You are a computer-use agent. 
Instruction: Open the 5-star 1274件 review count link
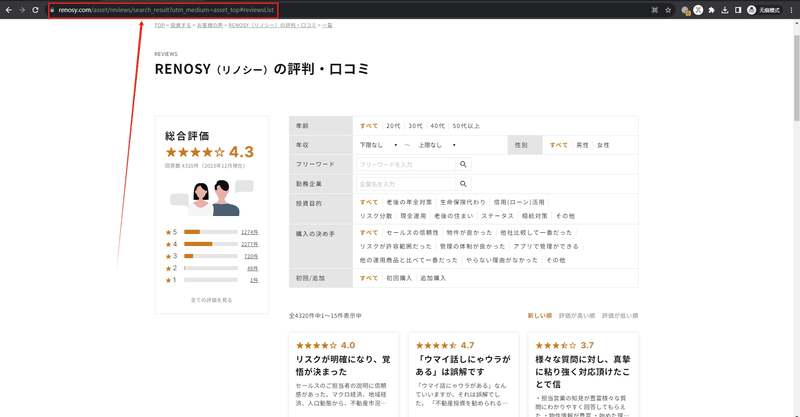coord(249,232)
